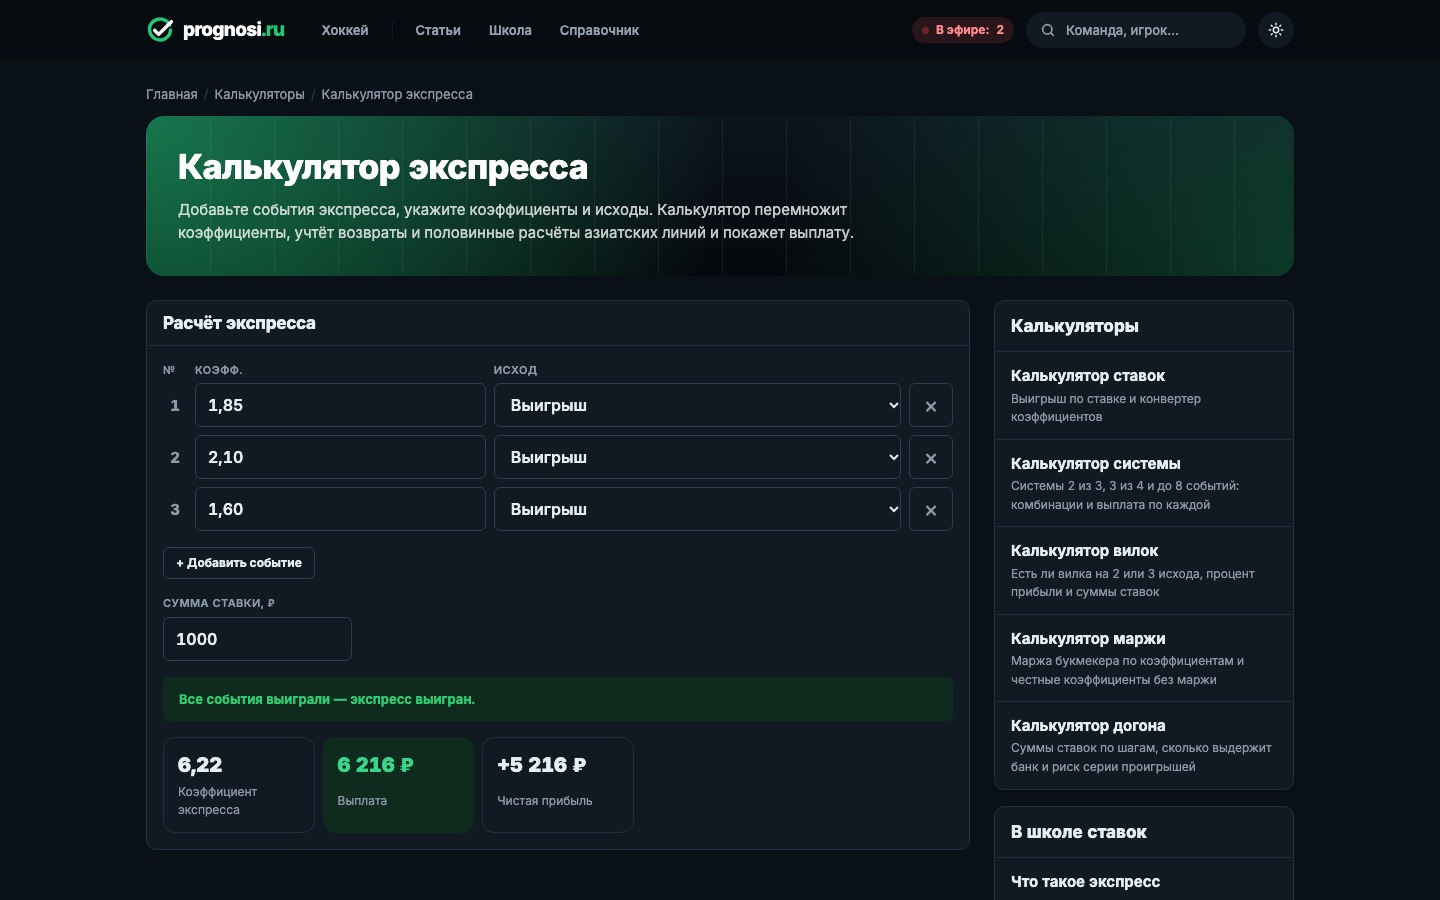Click the 'Расчёт экспресса' panel title
The image size is (1440, 900).
[239, 323]
